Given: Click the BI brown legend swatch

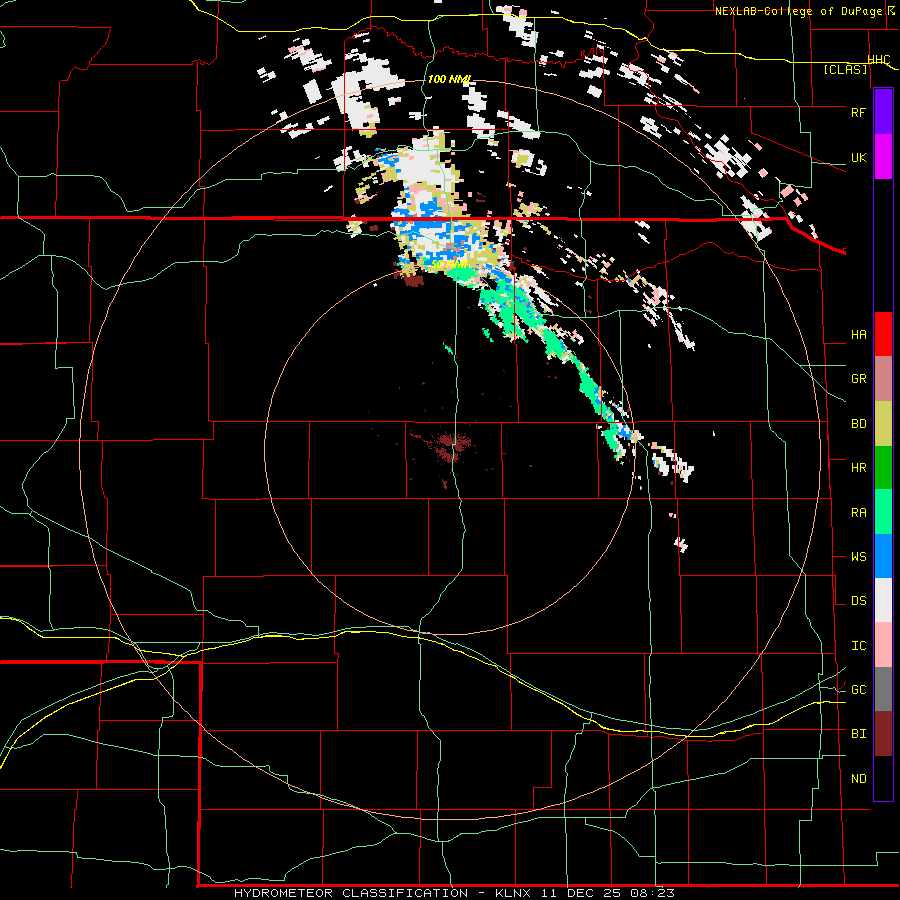Looking at the screenshot, I should click(883, 734).
